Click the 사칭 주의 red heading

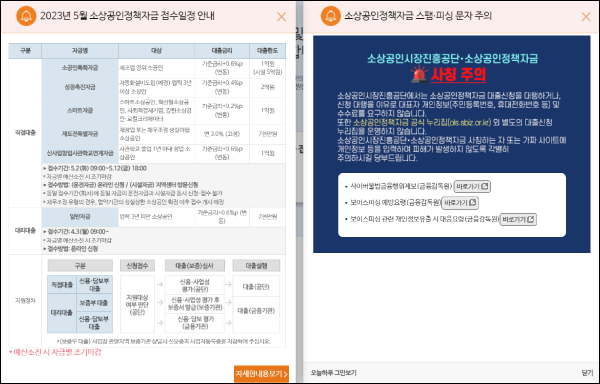pos(458,74)
